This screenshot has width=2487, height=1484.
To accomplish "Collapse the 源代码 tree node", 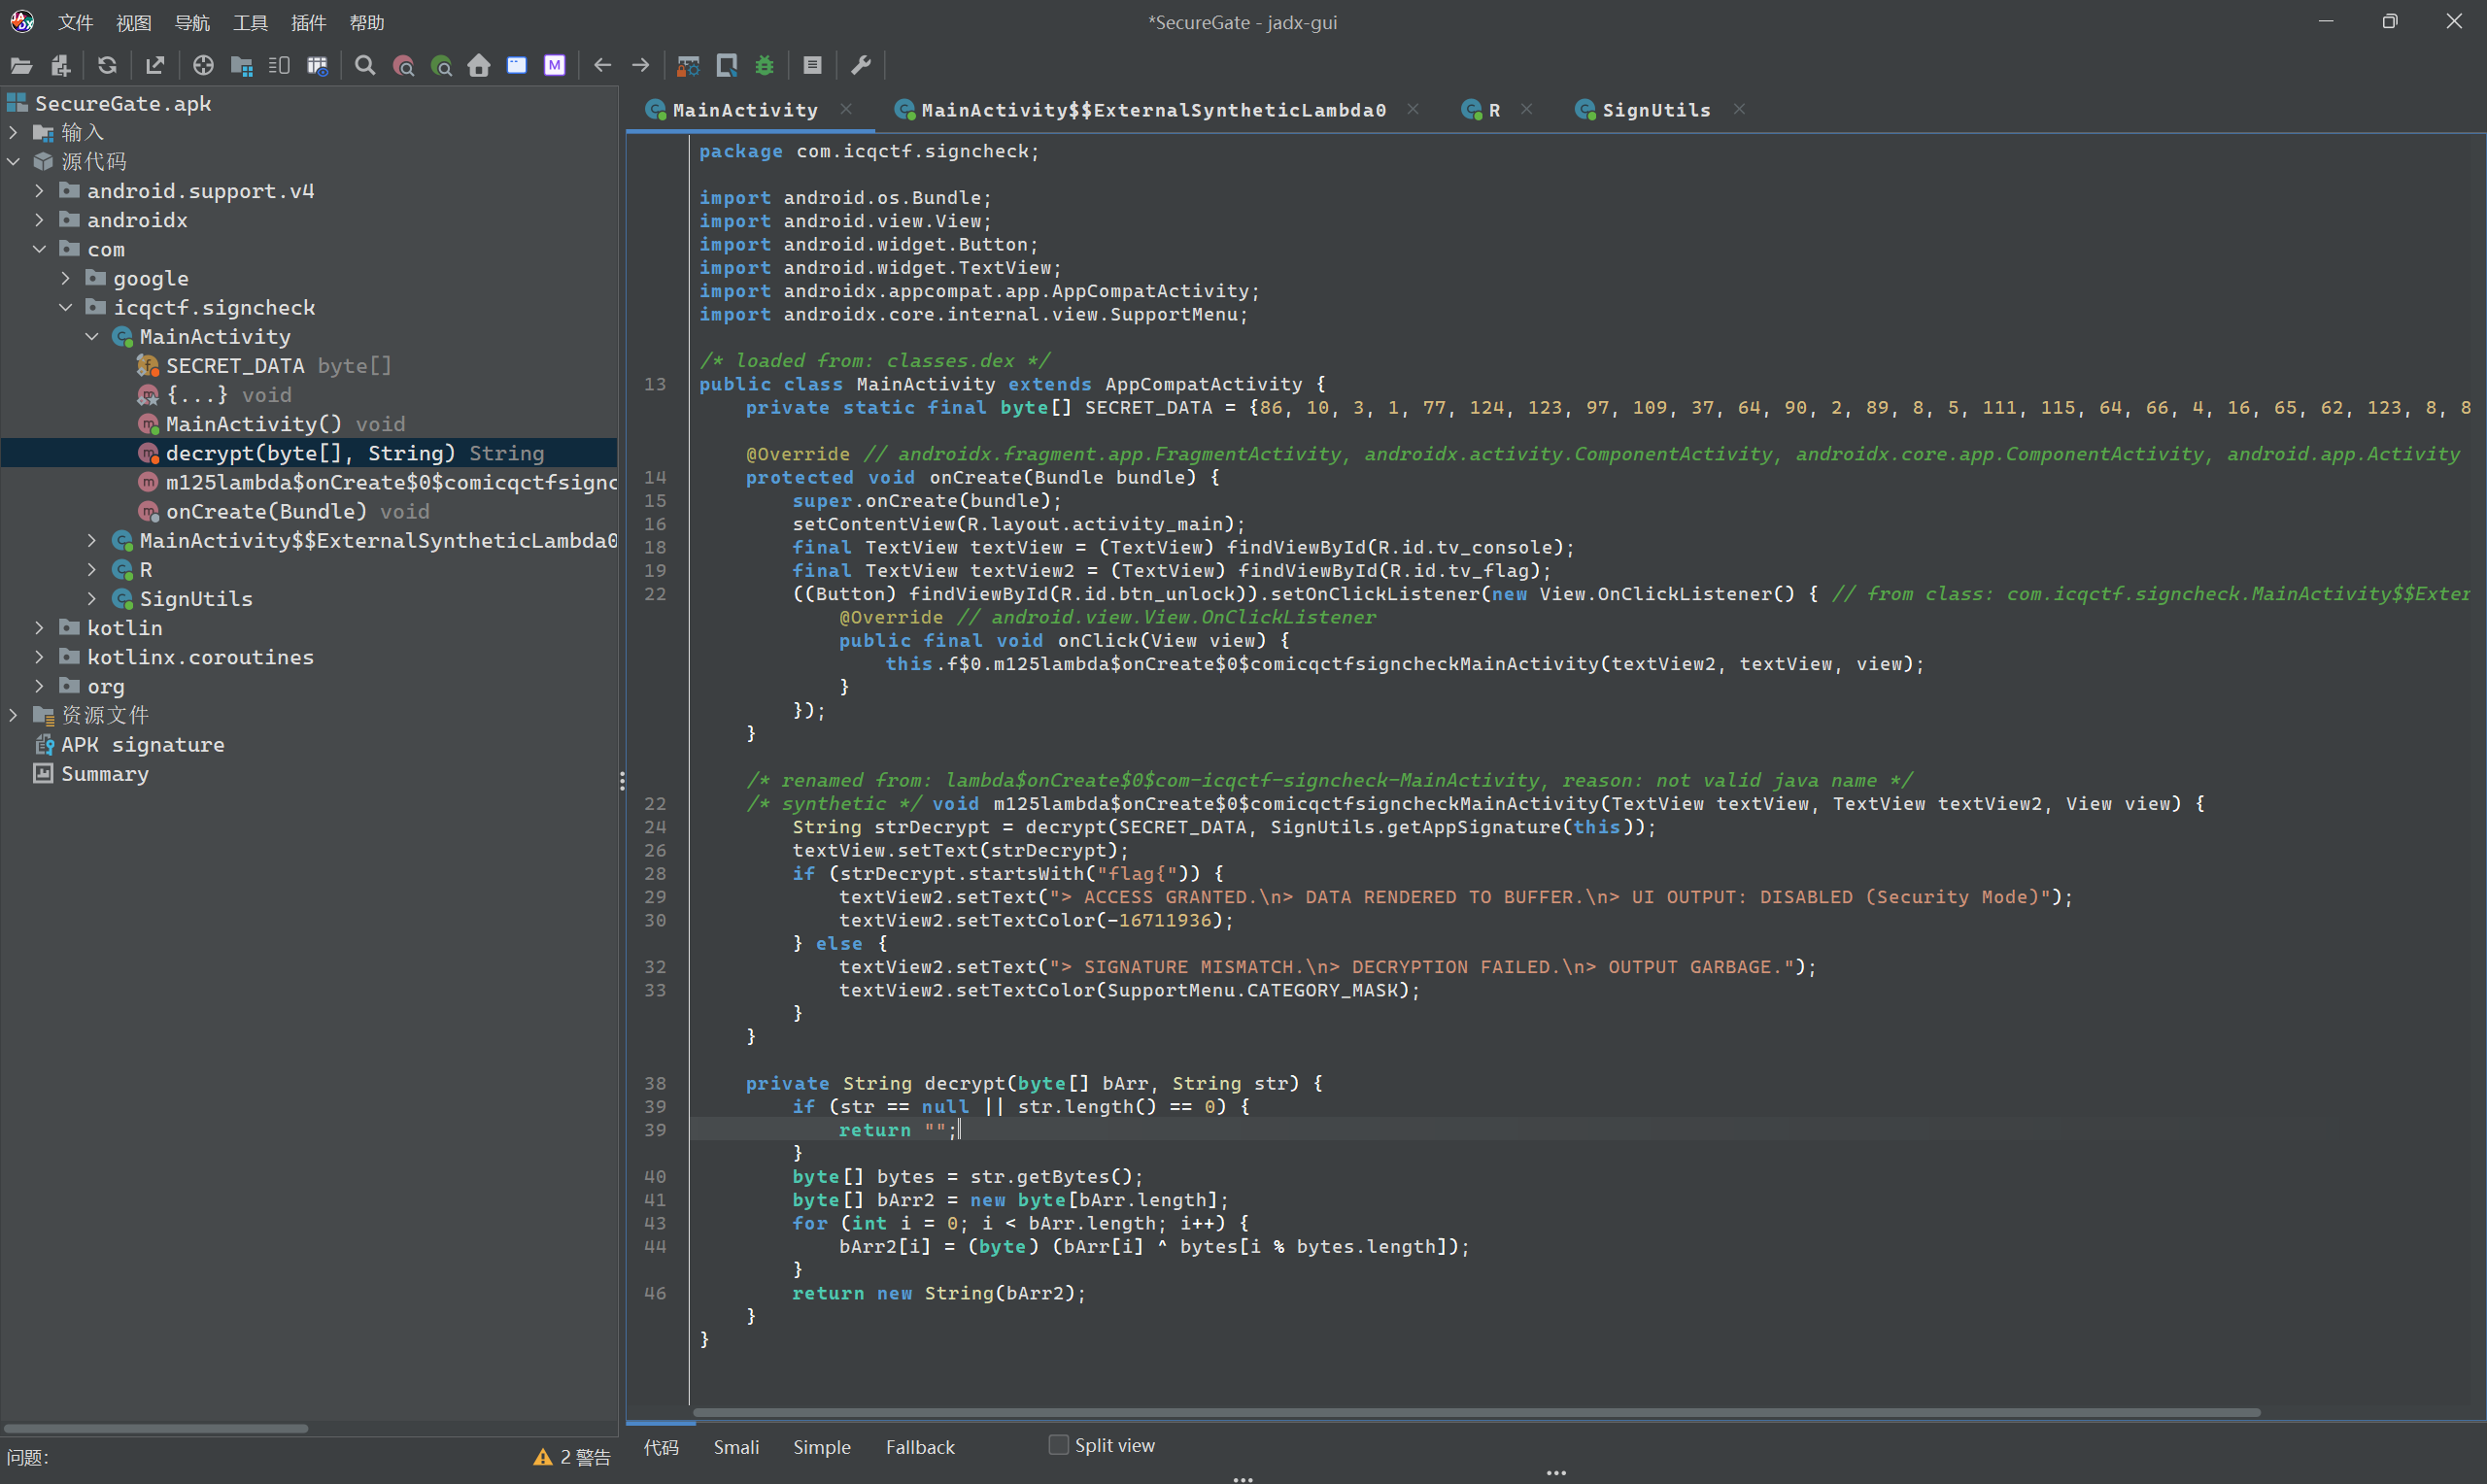I will coord(13,161).
